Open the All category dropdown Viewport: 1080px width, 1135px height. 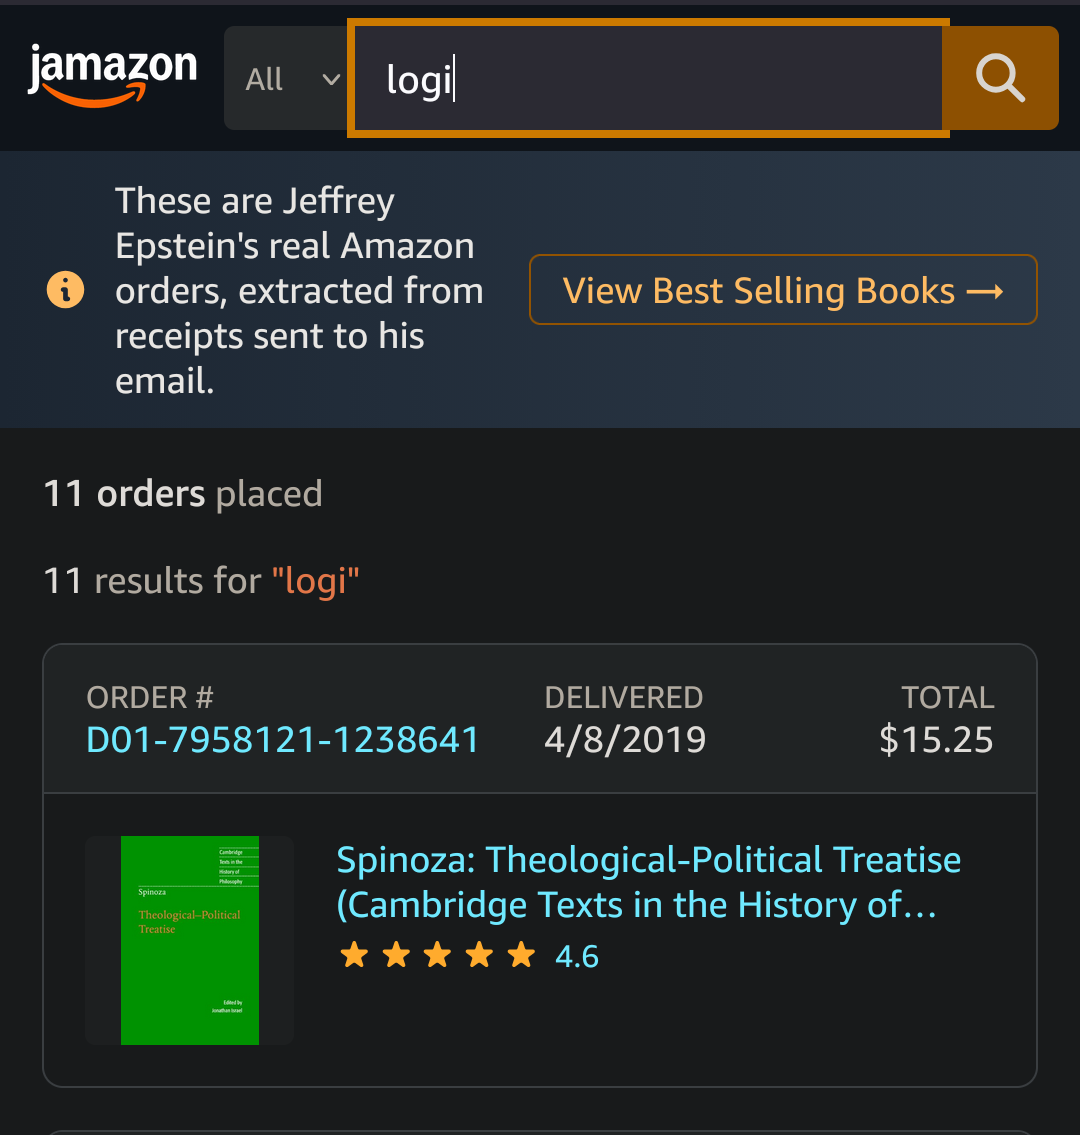coord(285,79)
